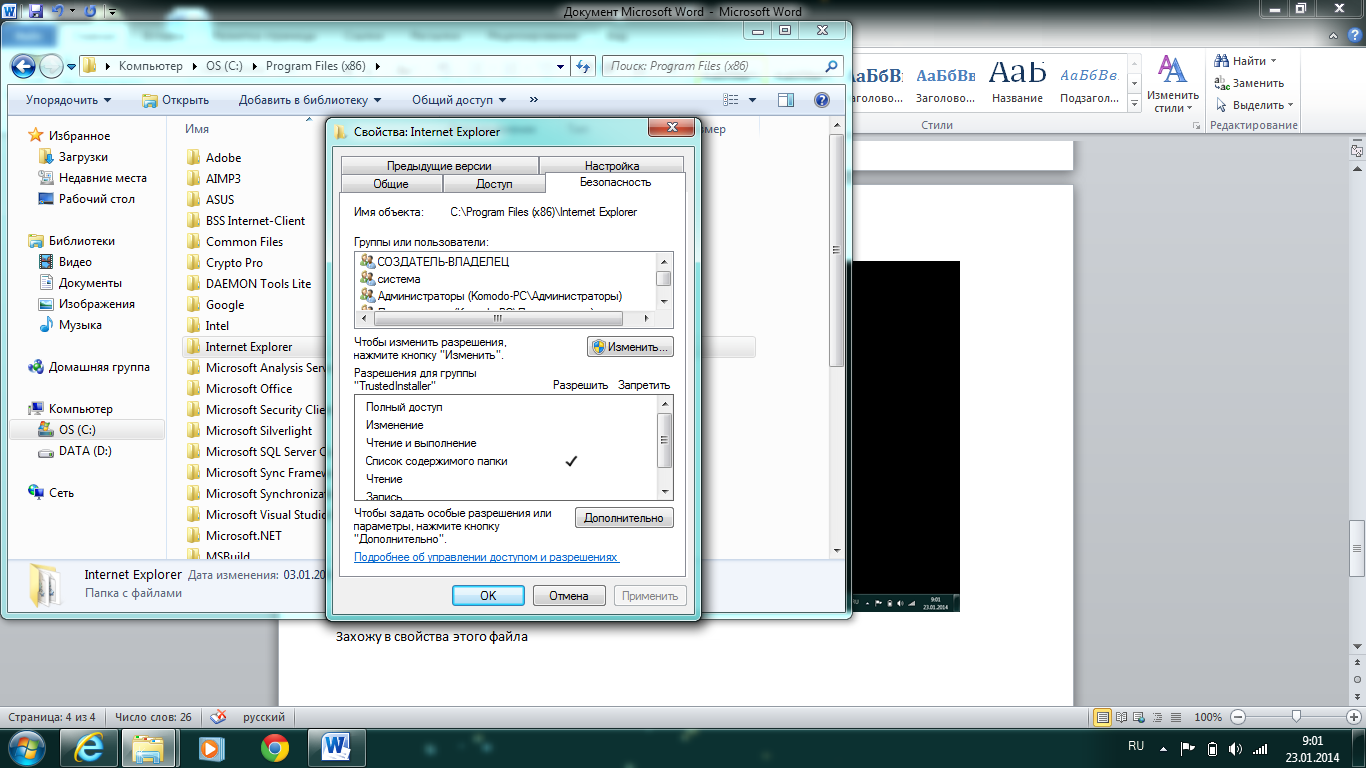Open the Предыдущие версии tab
The height and width of the screenshot is (768, 1366).
click(439, 166)
